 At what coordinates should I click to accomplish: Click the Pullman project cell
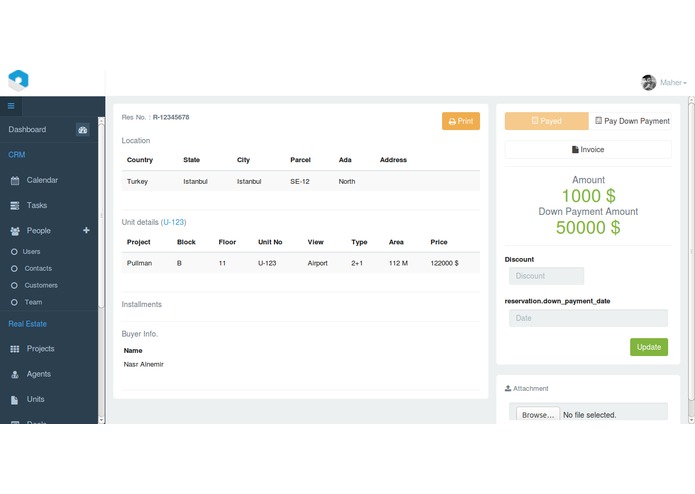[139, 263]
